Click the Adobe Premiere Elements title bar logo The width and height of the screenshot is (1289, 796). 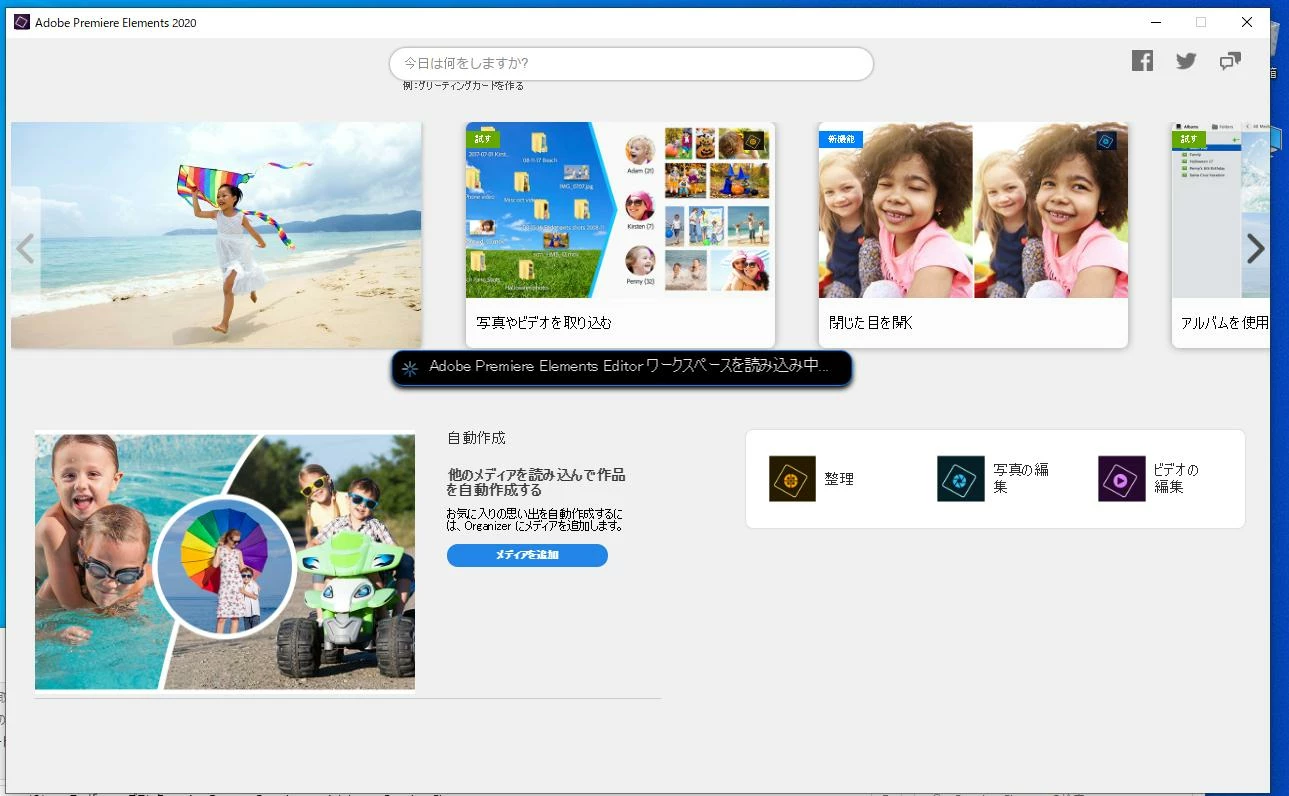22,22
